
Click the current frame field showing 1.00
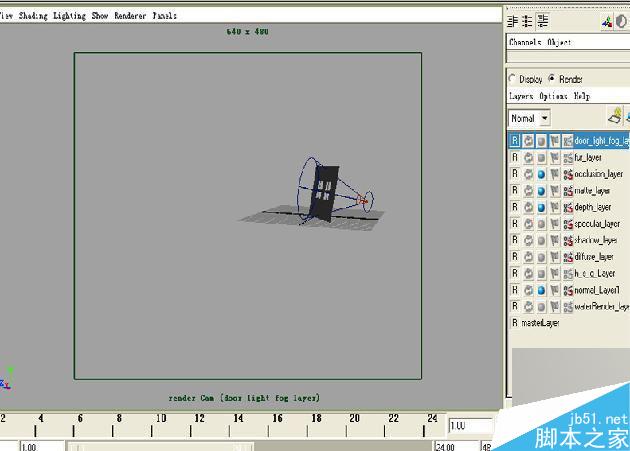coord(470,426)
